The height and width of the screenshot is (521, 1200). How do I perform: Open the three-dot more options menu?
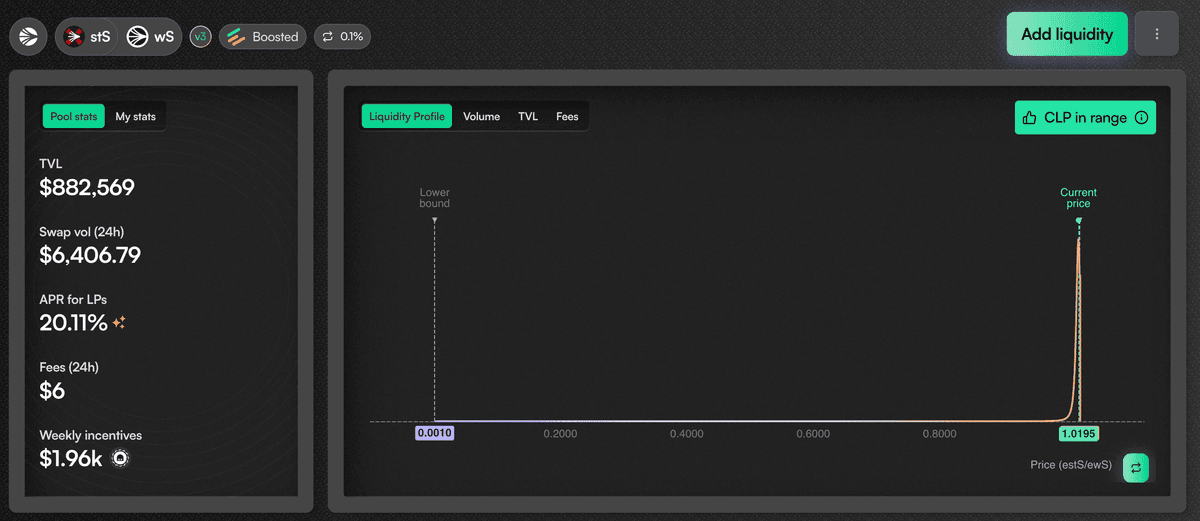[x=1157, y=34]
